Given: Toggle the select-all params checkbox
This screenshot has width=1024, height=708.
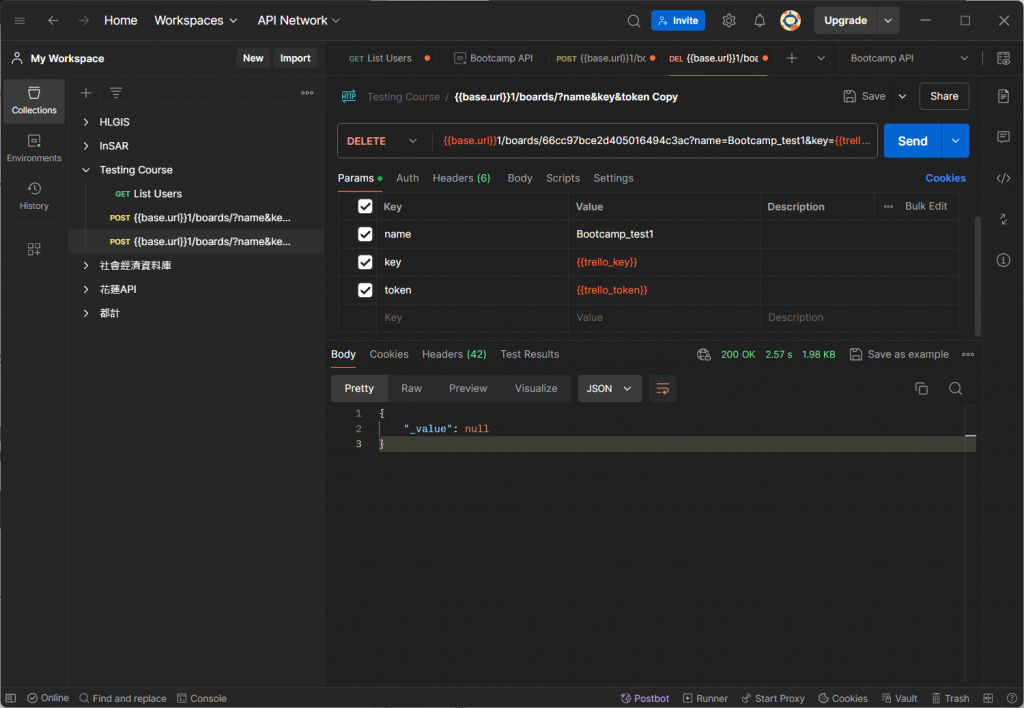Looking at the screenshot, I should 365,206.
